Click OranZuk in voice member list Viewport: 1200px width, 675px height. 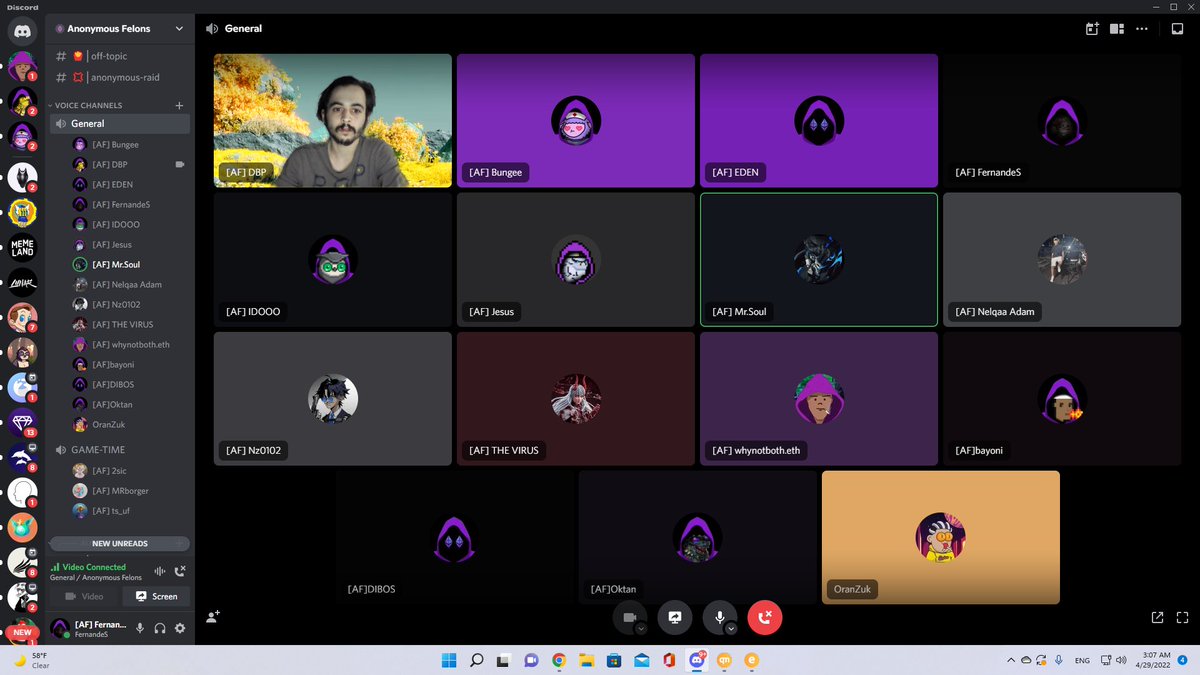108,424
